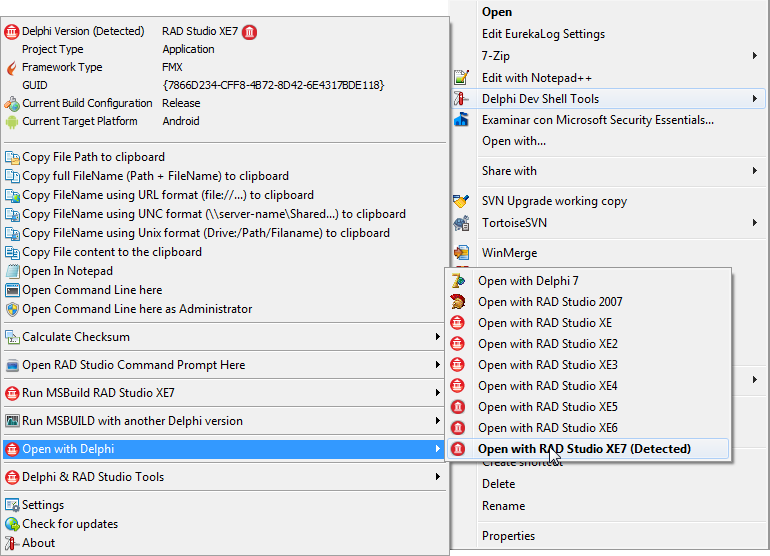This screenshot has height=556, width=770.
Task: Click Properties in the context menu
Action: [x=508, y=536]
